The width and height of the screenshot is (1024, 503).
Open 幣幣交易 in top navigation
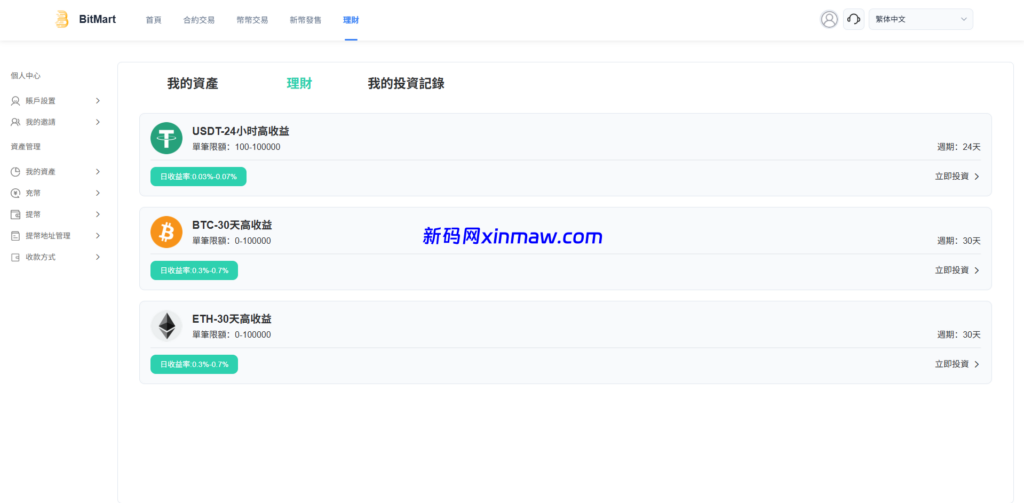coord(252,20)
